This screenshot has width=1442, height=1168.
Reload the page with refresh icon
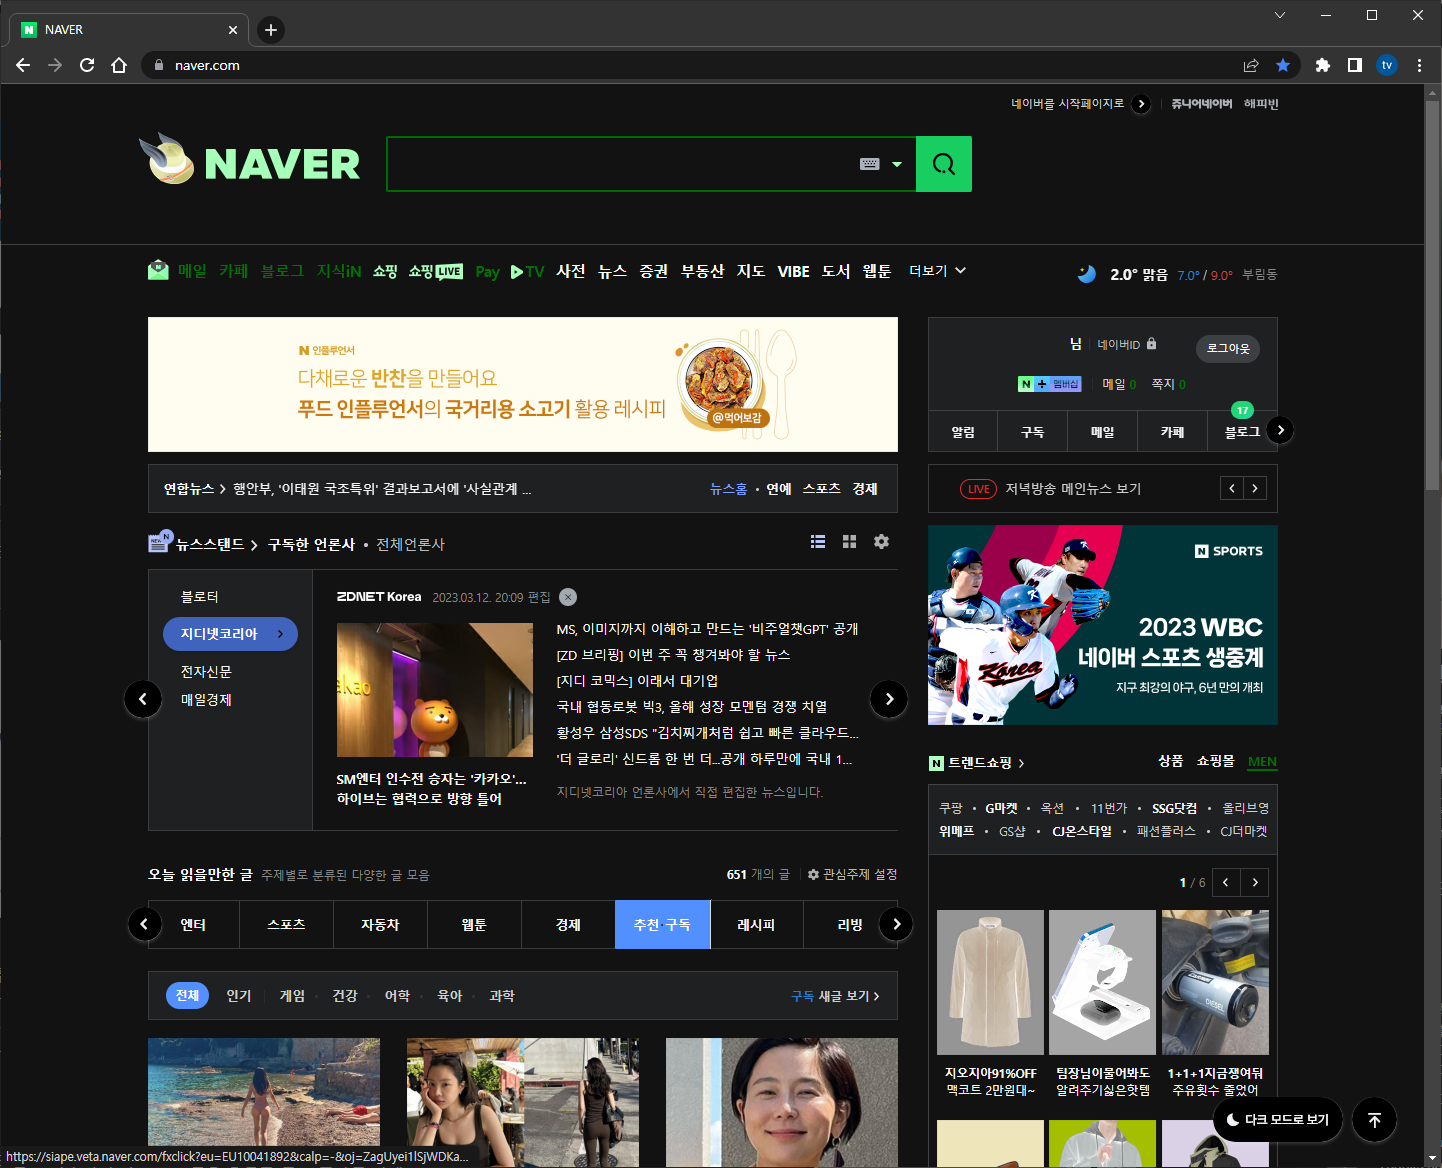[x=87, y=65]
